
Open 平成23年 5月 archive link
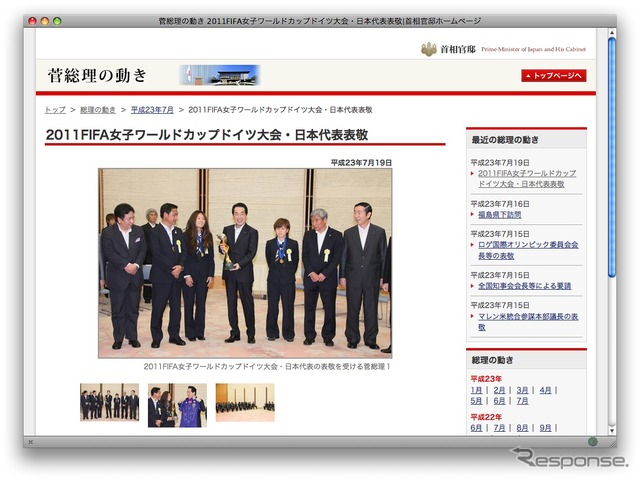(x=476, y=401)
